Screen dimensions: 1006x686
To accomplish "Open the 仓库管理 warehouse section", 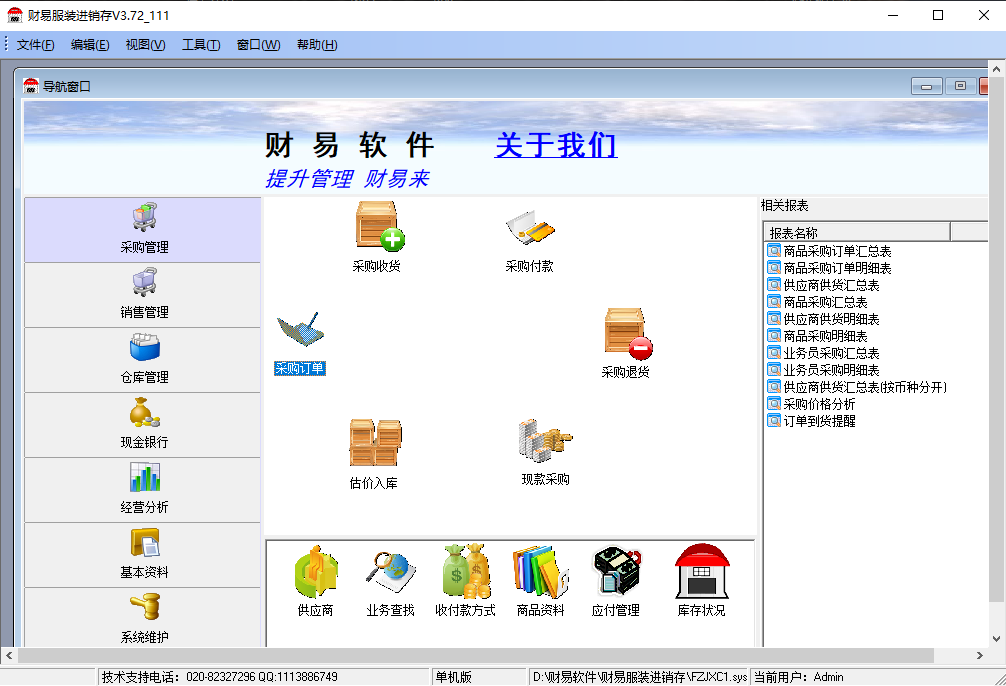I will pos(142,360).
